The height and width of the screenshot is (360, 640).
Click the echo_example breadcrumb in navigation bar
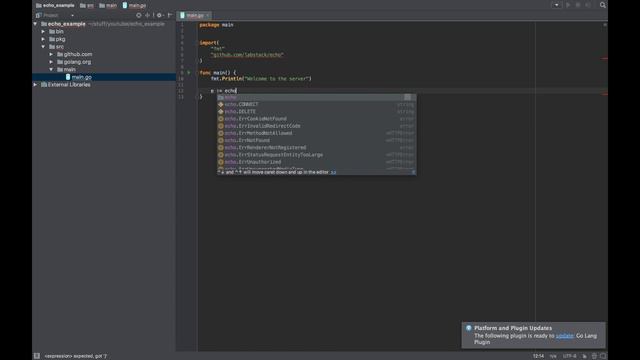(55, 5)
